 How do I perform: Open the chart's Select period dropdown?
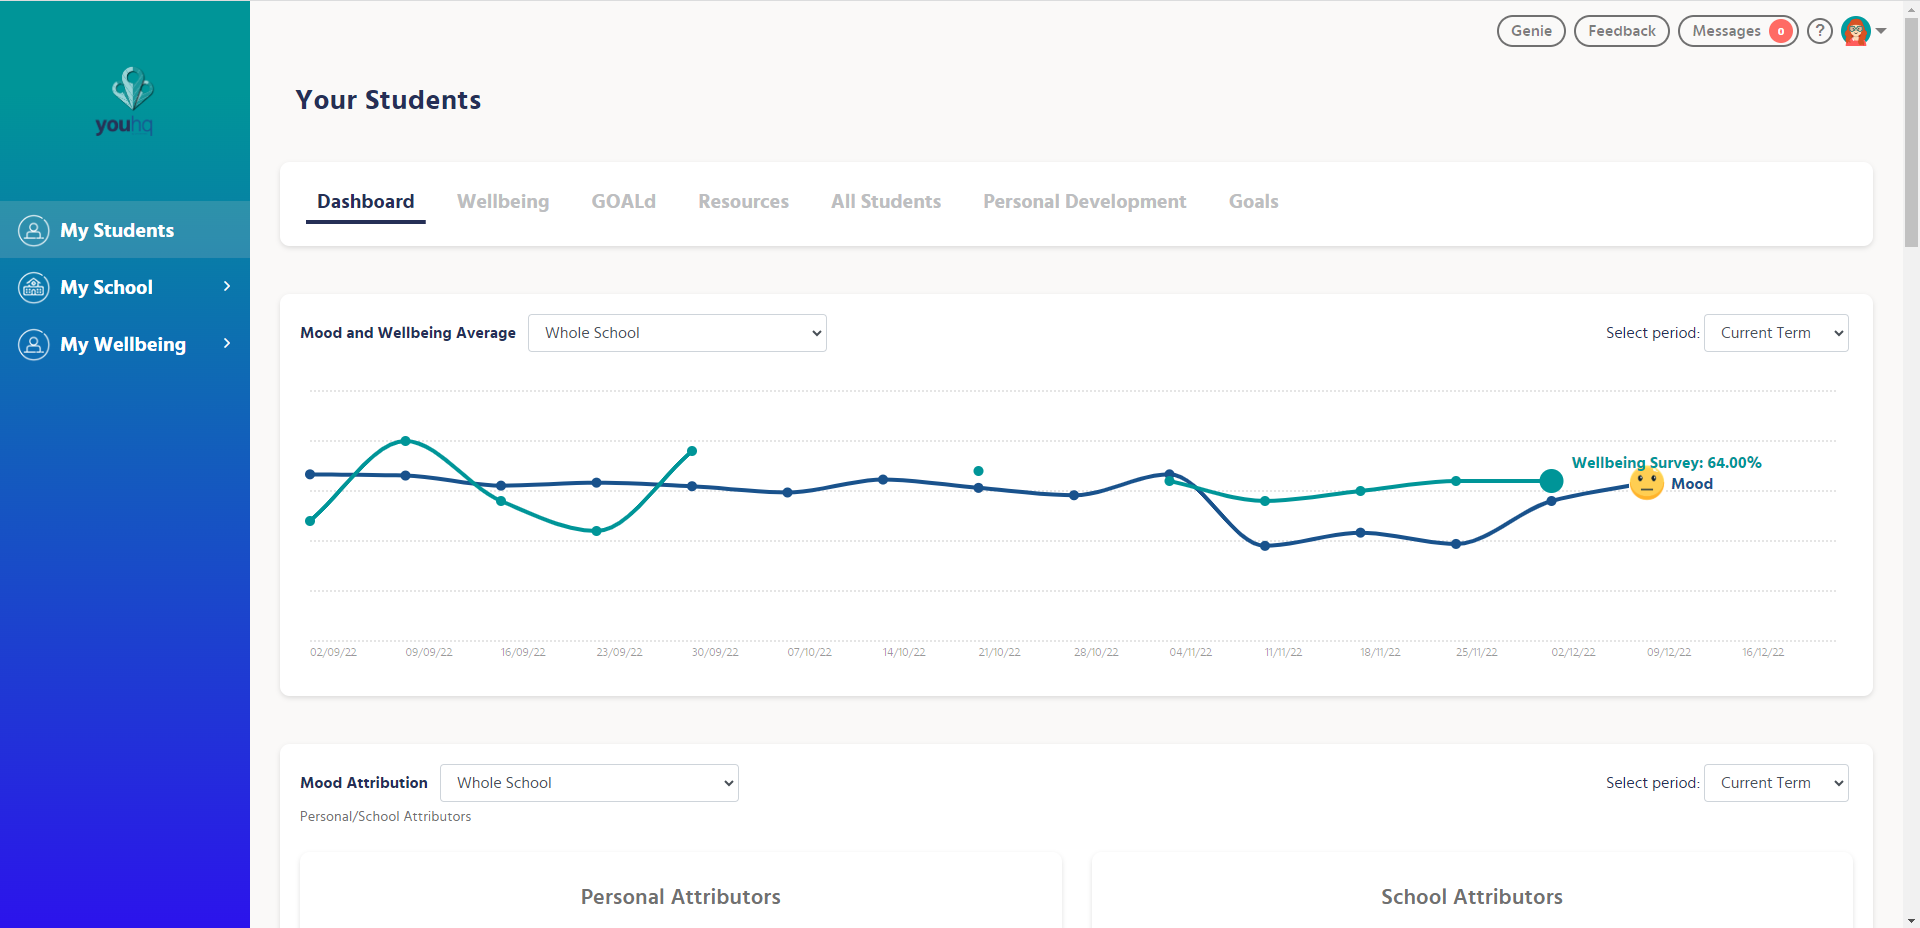(1776, 333)
